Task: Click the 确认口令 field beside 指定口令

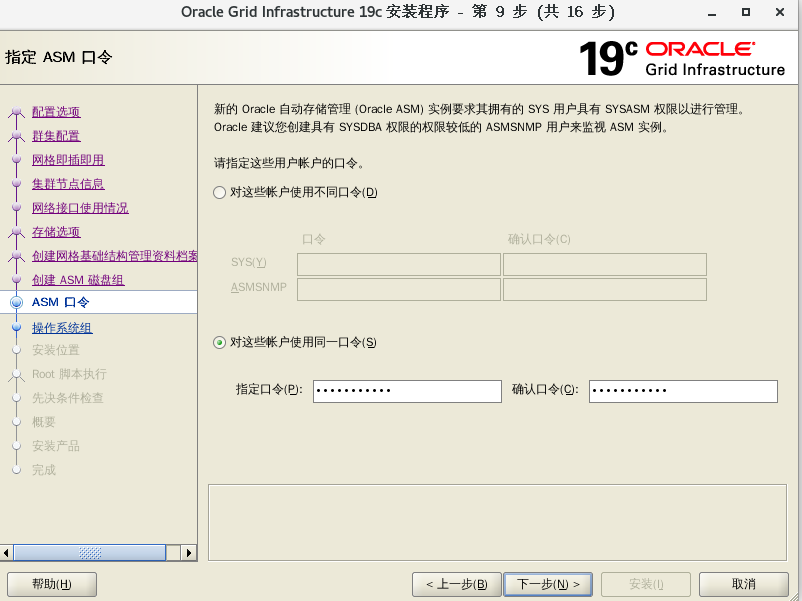Action: point(683,391)
